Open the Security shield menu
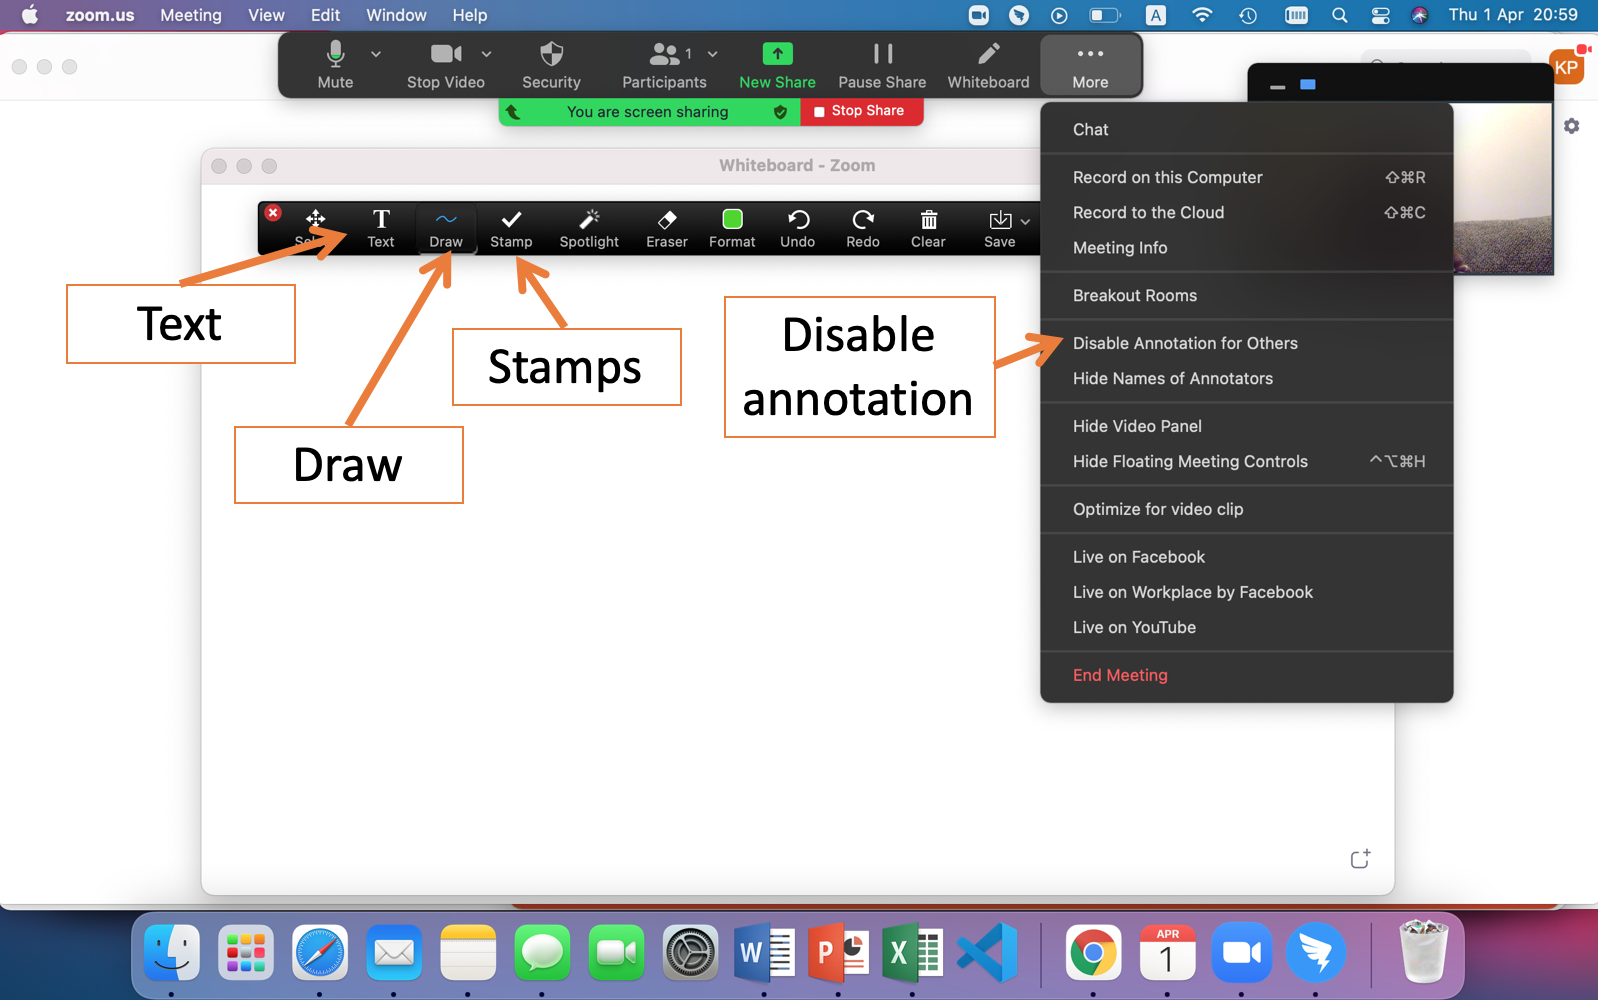The image size is (1598, 1000). coord(551,65)
